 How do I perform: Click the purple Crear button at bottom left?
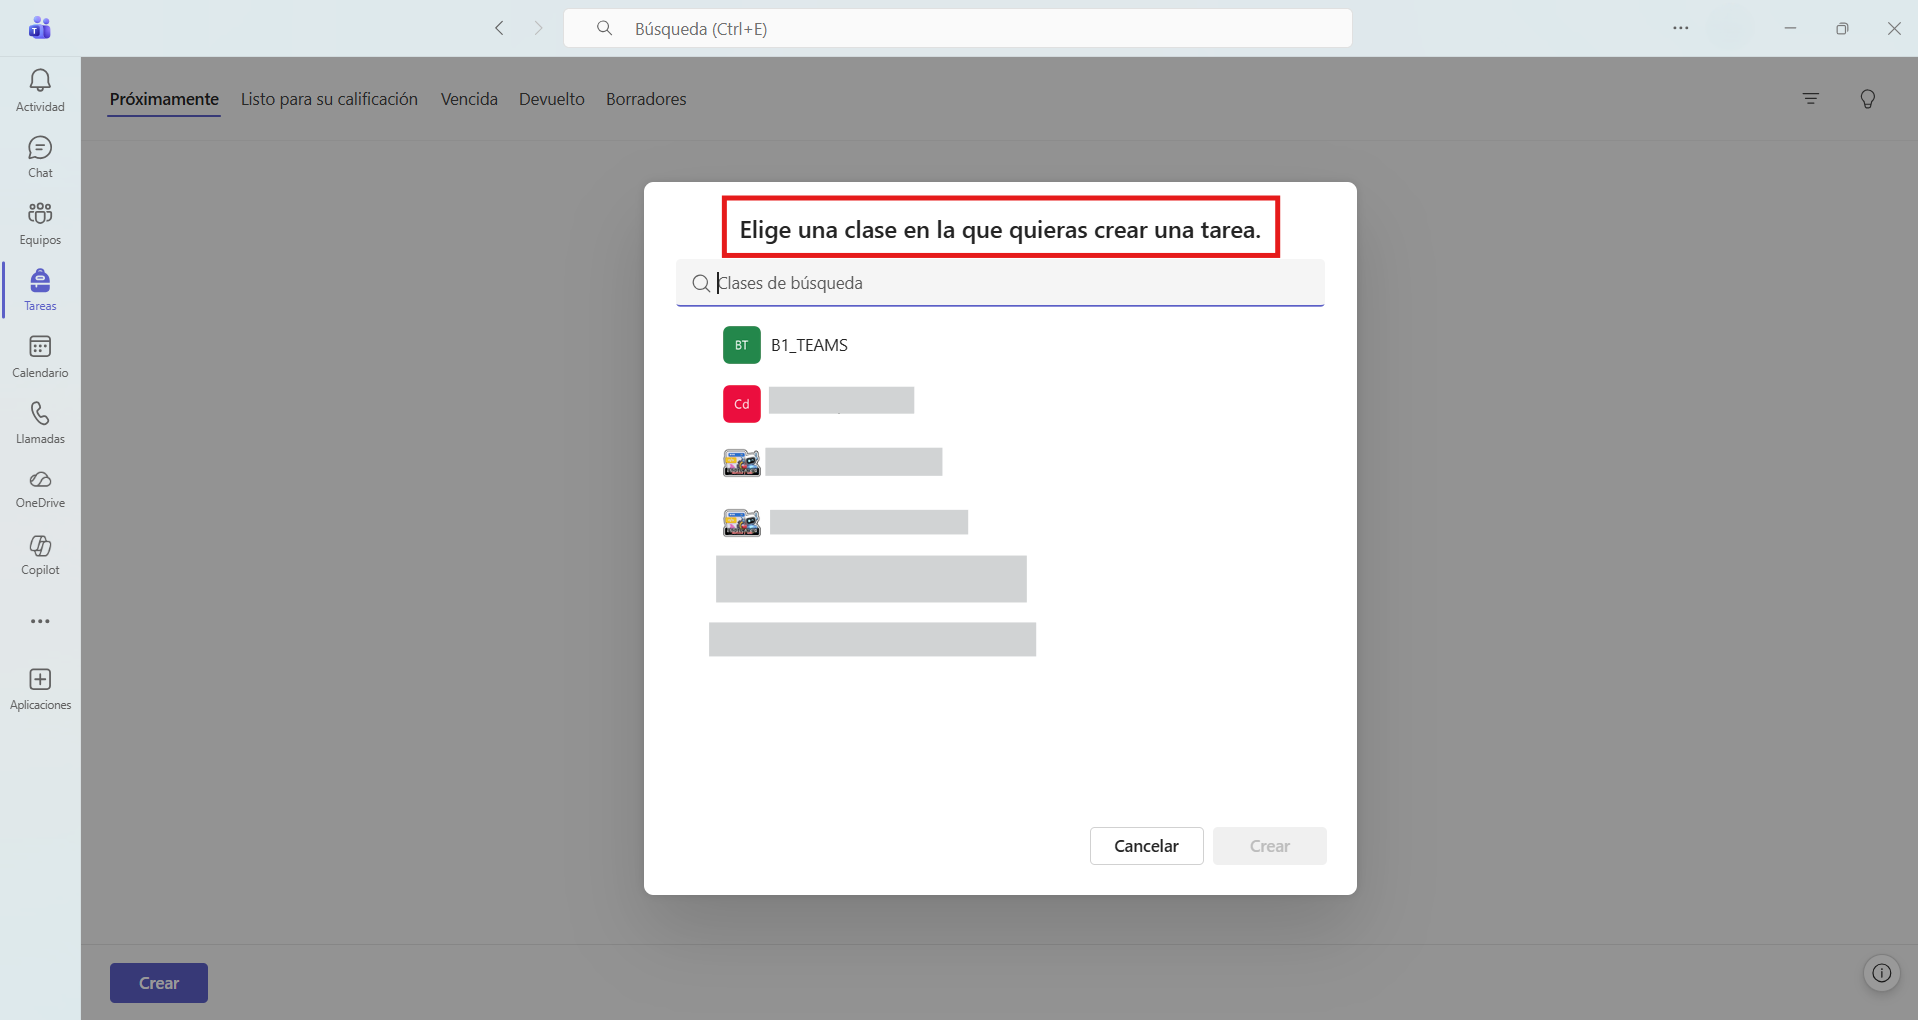coord(159,983)
